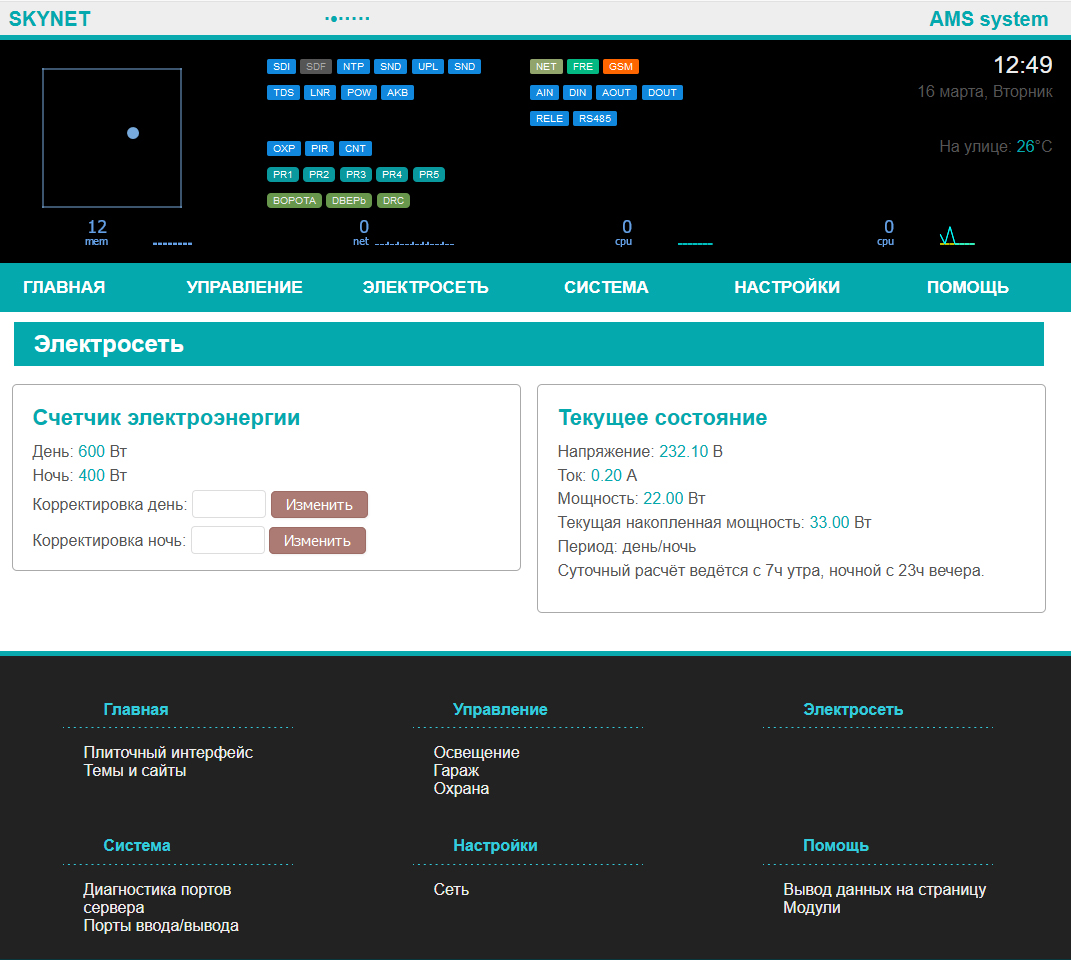This screenshot has width=1071, height=960.
Task: Open the СИСТЕМА menu section
Action: pyautogui.click(x=606, y=288)
